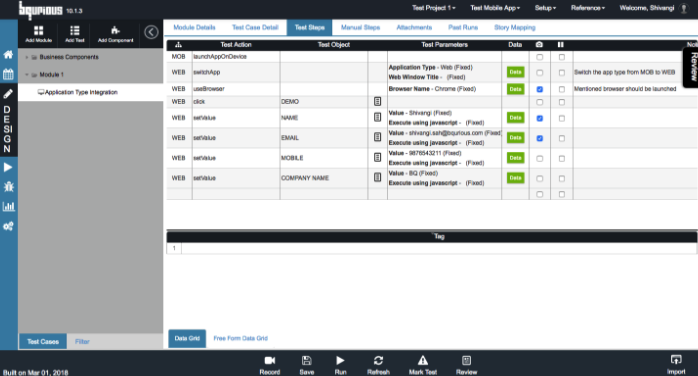The width and height of the screenshot is (698, 376).
Task: Start recording with the Record camera icon
Action: click(x=270, y=360)
